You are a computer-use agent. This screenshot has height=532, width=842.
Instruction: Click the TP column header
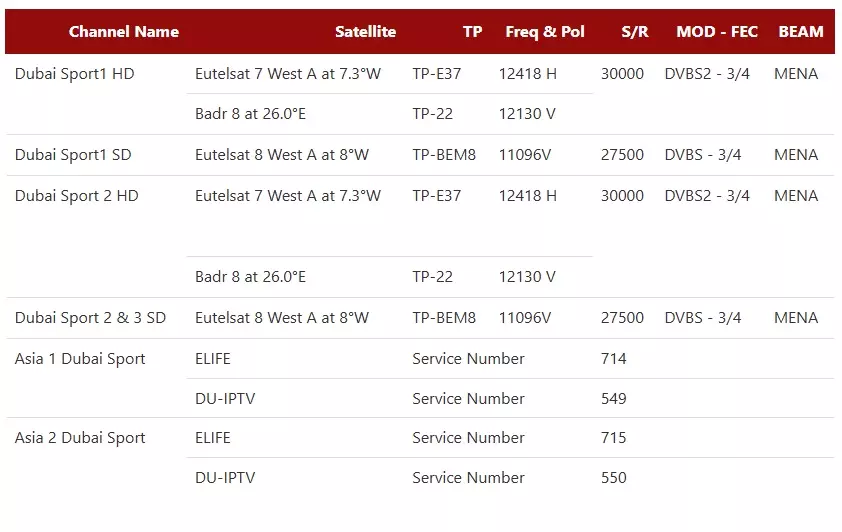(x=472, y=32)
